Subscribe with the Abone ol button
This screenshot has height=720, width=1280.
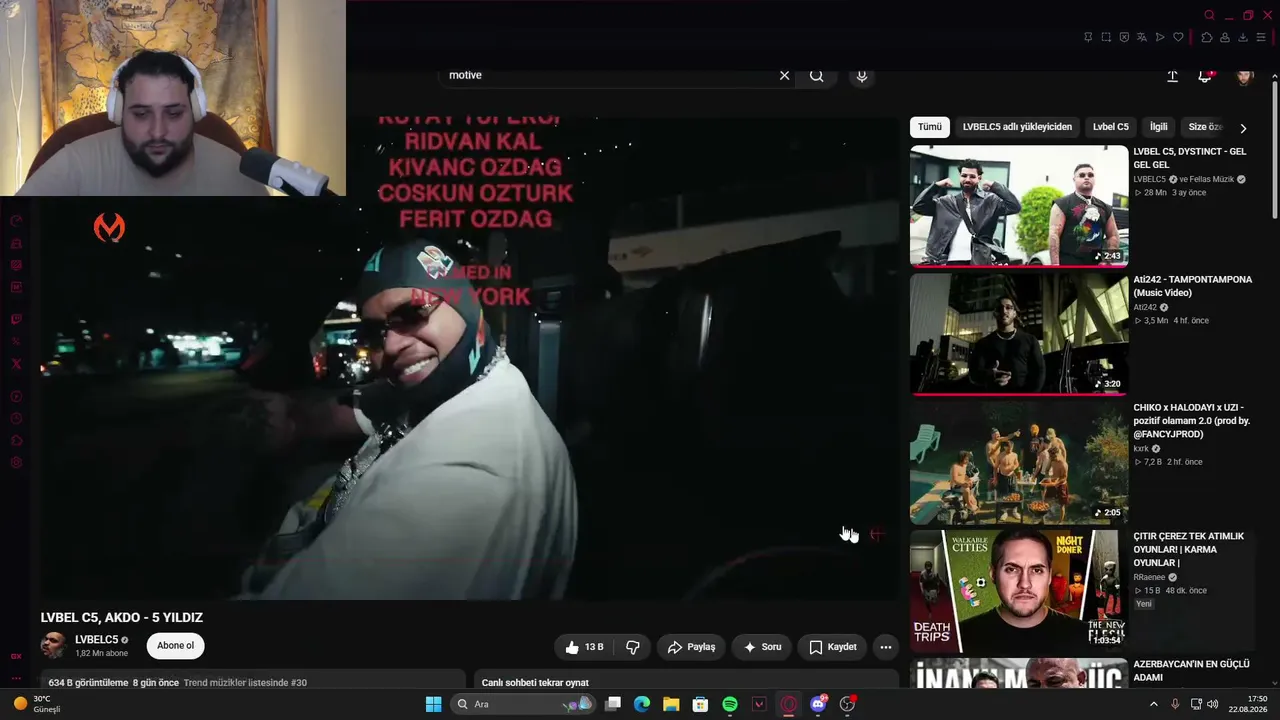point(175,646)
